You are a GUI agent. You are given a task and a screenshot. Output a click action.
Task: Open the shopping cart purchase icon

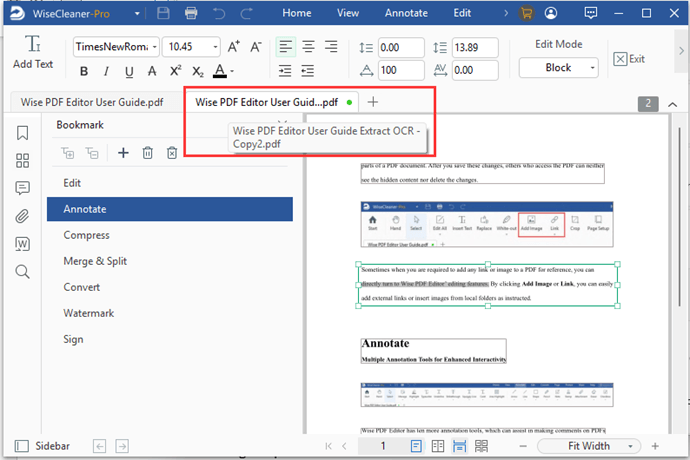tap(526, 13)
